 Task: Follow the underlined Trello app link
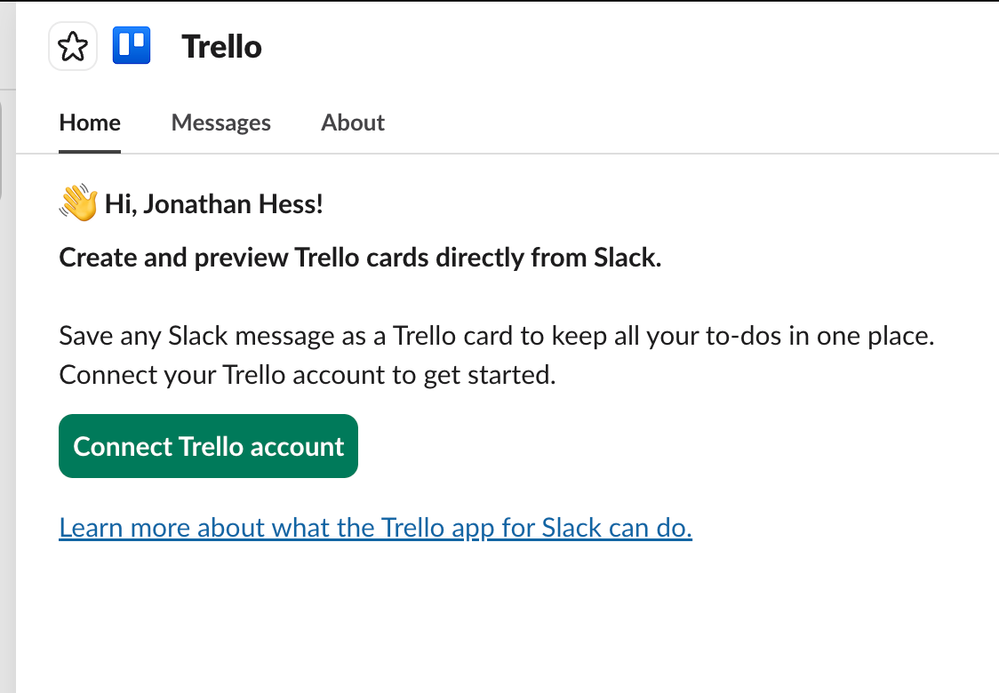[374, 527]
